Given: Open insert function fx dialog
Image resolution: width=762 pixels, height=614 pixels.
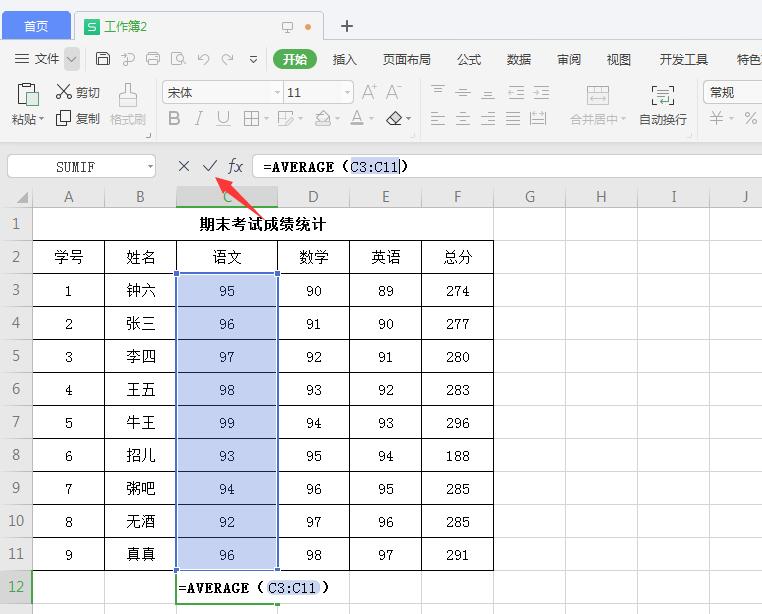Looking at the screenshot, I should click(235, 166).
